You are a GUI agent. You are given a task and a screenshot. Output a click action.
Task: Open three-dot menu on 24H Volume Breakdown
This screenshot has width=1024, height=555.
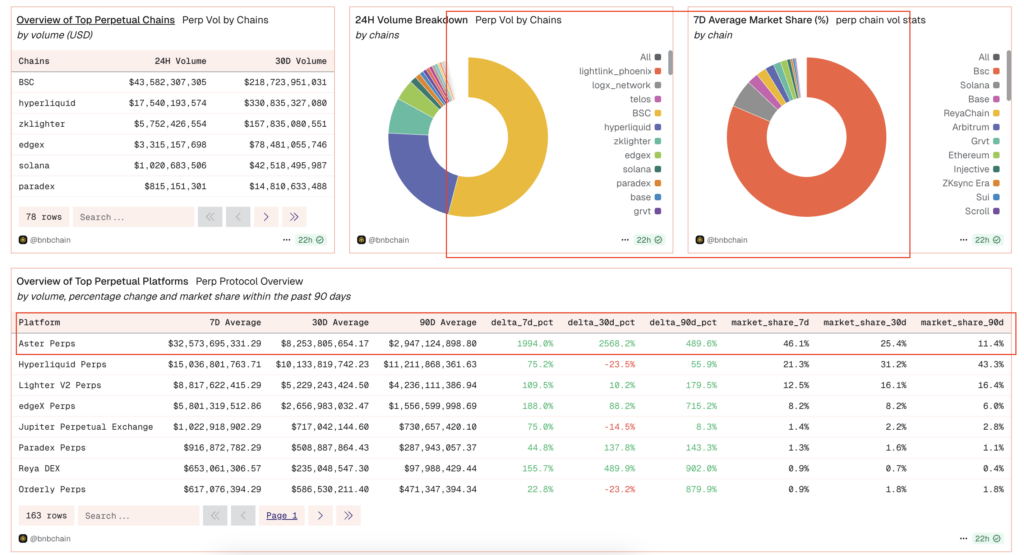[625, 240]
